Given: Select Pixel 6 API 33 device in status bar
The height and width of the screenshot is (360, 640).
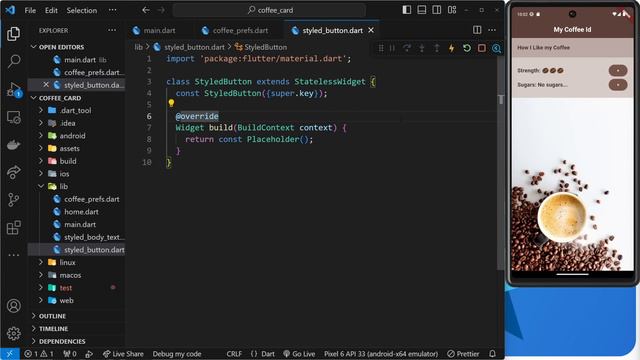Looking at the screenshot, I should pos(381,354).
